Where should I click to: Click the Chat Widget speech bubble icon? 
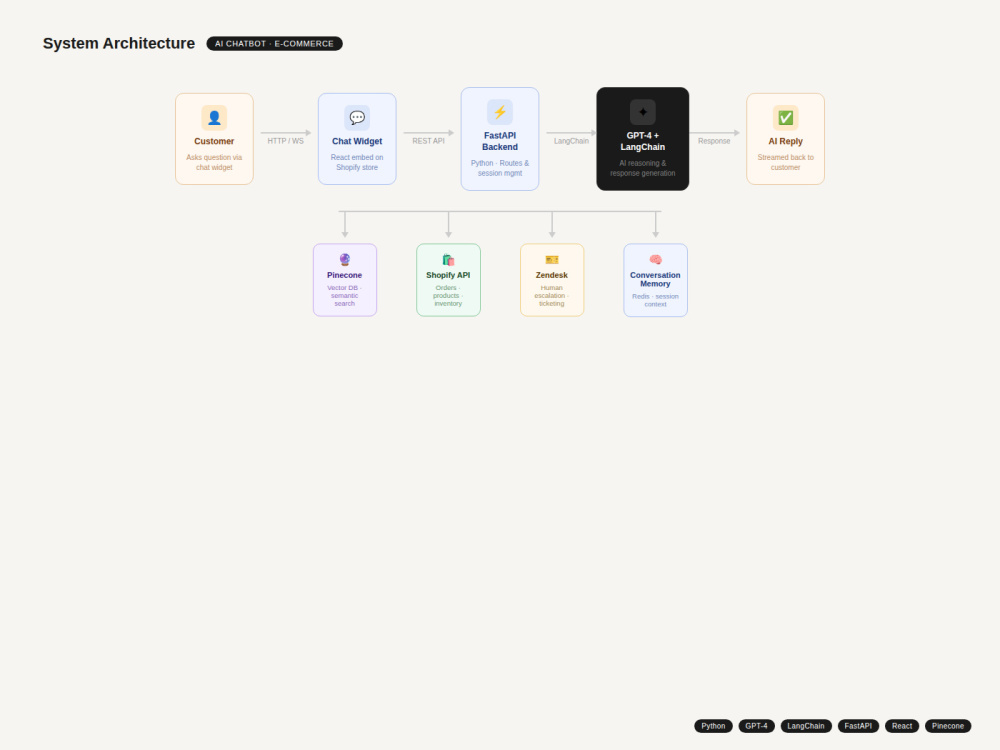357,118
